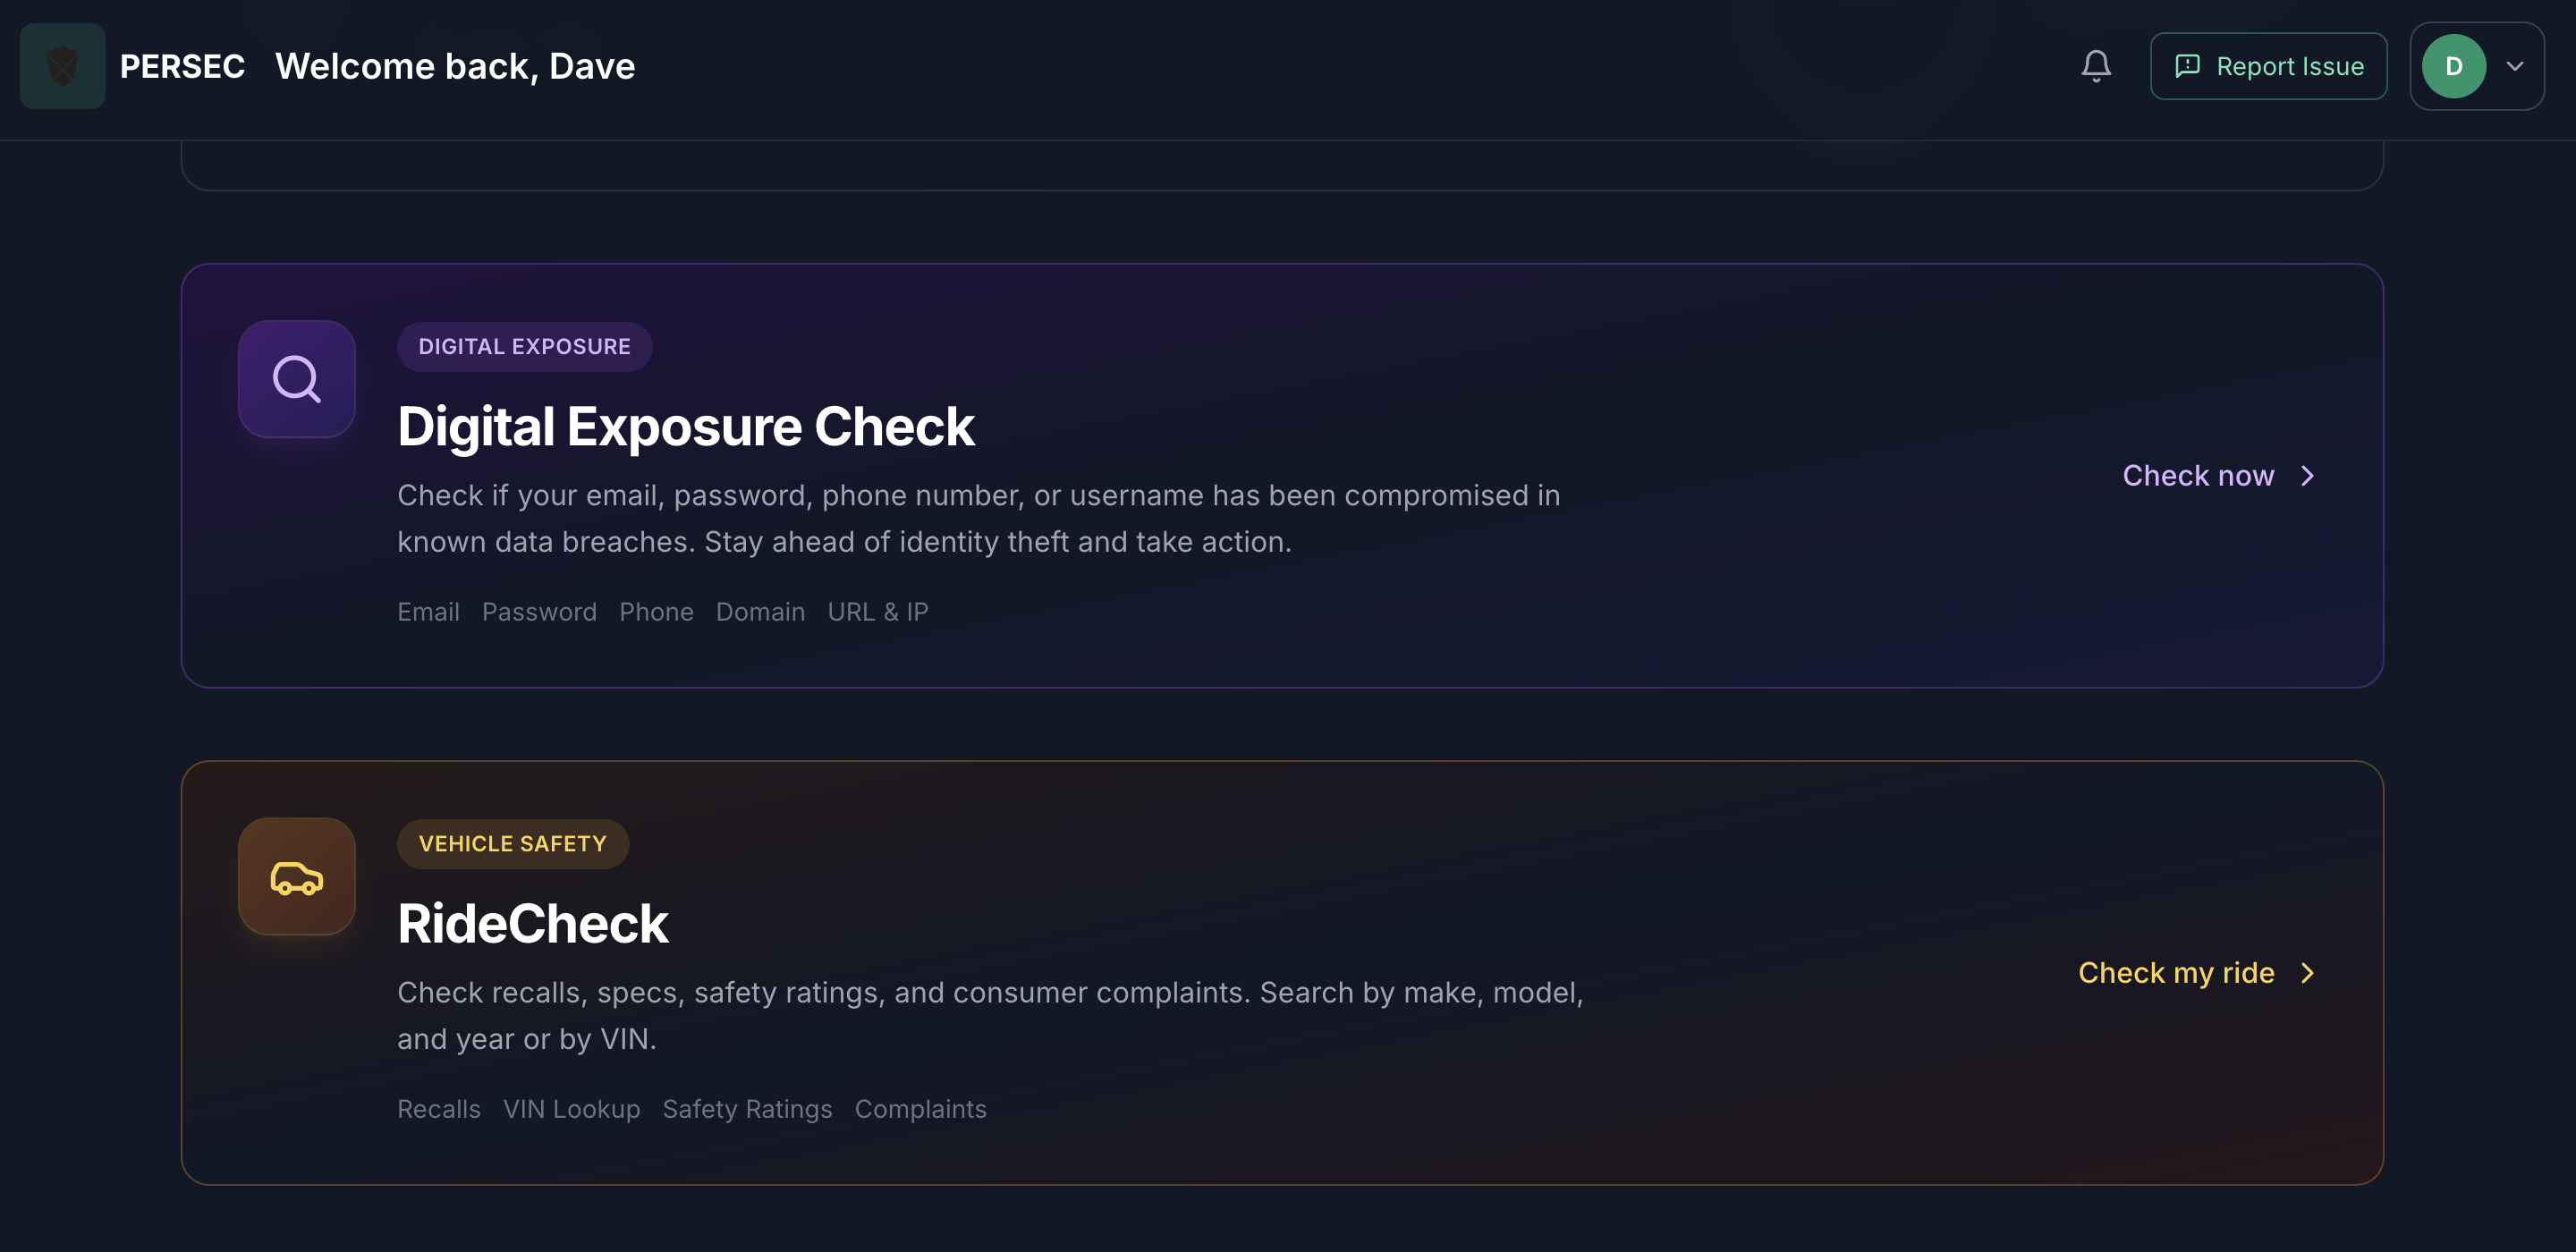
Task: Click the green D user avatar
Action: point(2453,66)
